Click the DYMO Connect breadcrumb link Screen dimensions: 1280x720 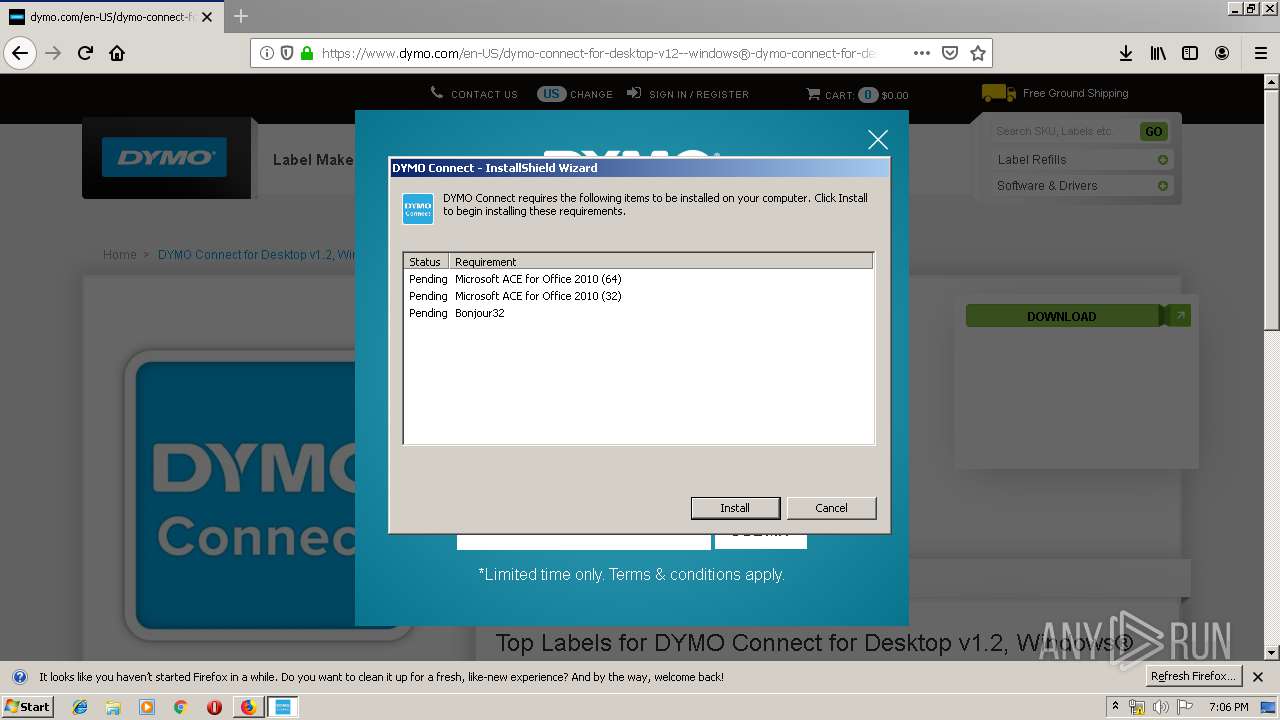click(x=257, y=255)
